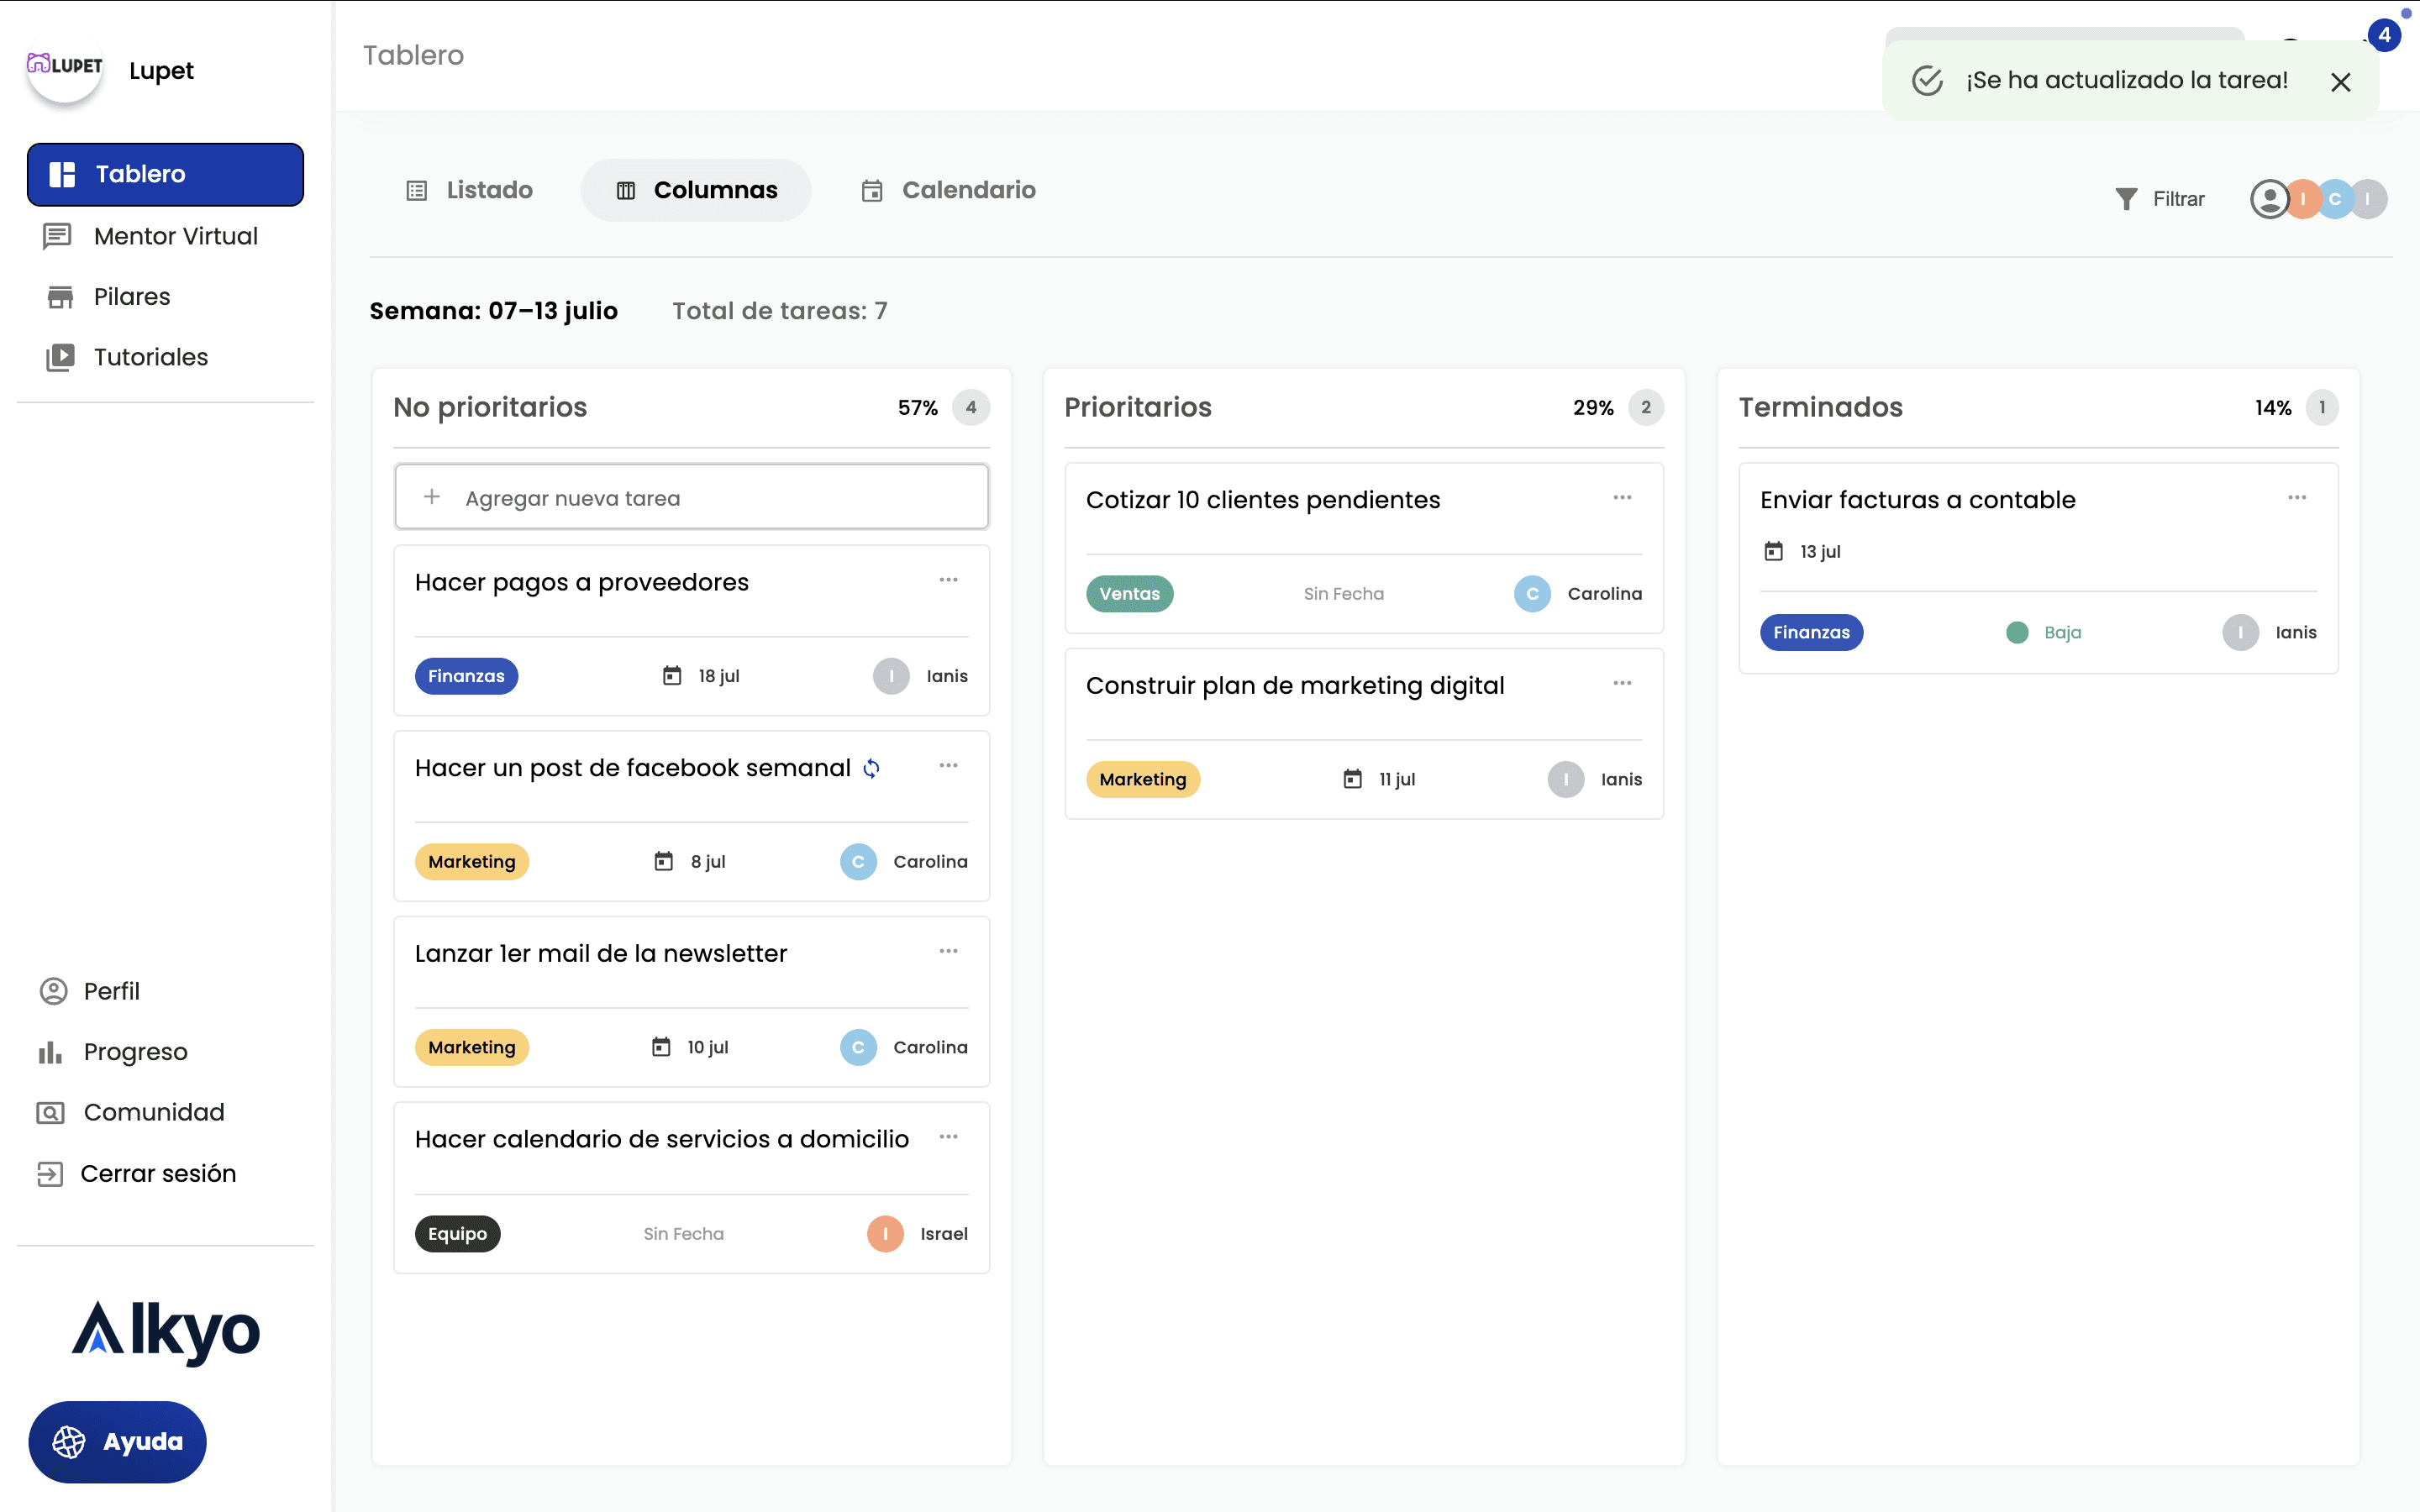Click calendar icon next to 11 jul
The image size is (2420, 1512).
click(x=1352, y=779)
